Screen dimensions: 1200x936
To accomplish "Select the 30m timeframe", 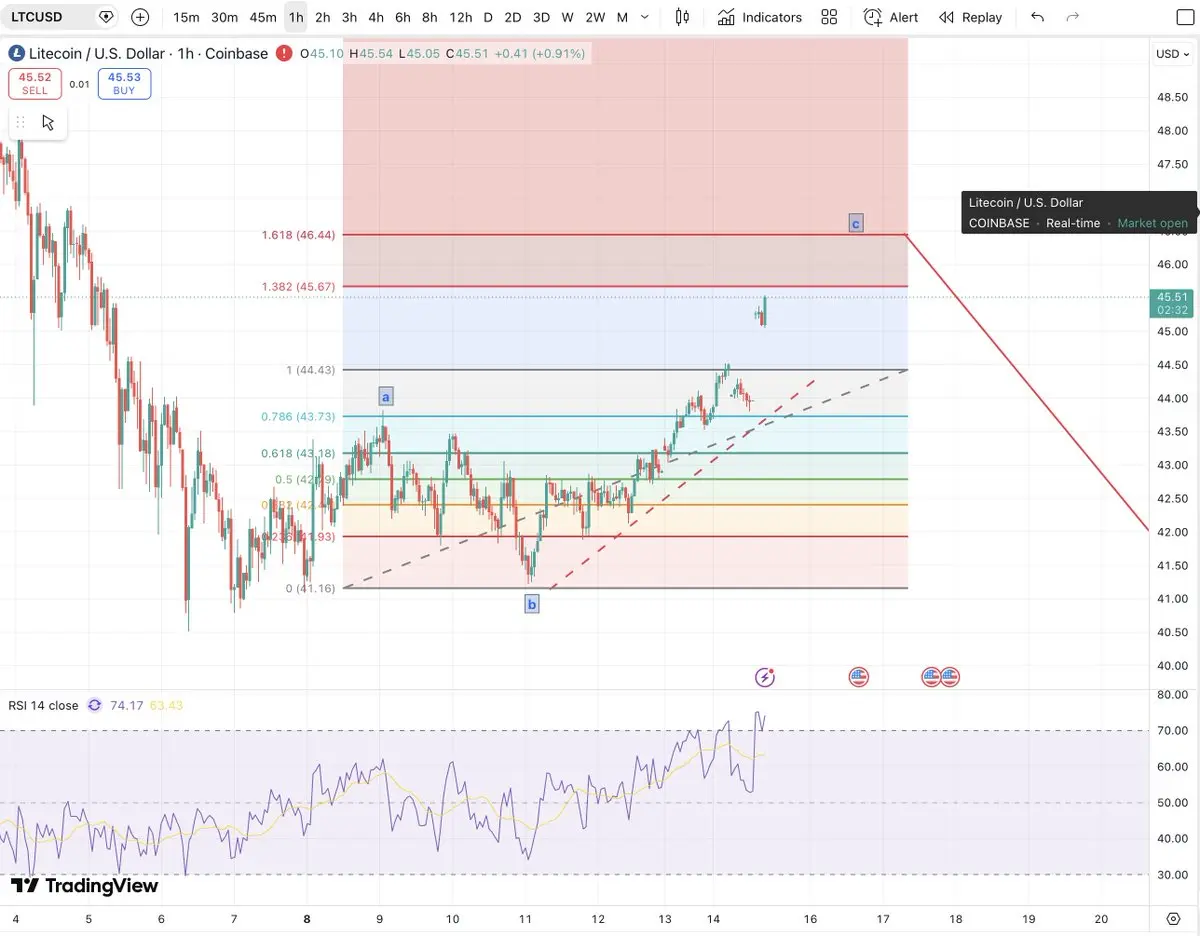I will click(x=225, y=17).
